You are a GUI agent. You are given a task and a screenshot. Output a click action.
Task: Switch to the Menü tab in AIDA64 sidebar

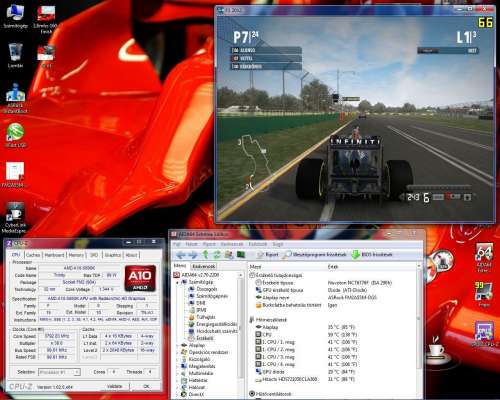[x=180, y=266]
